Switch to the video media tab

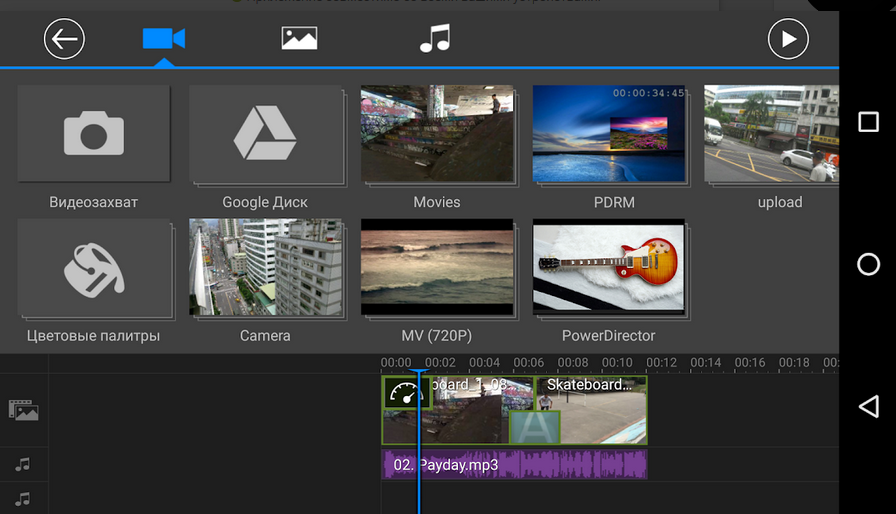pos(164,39)
